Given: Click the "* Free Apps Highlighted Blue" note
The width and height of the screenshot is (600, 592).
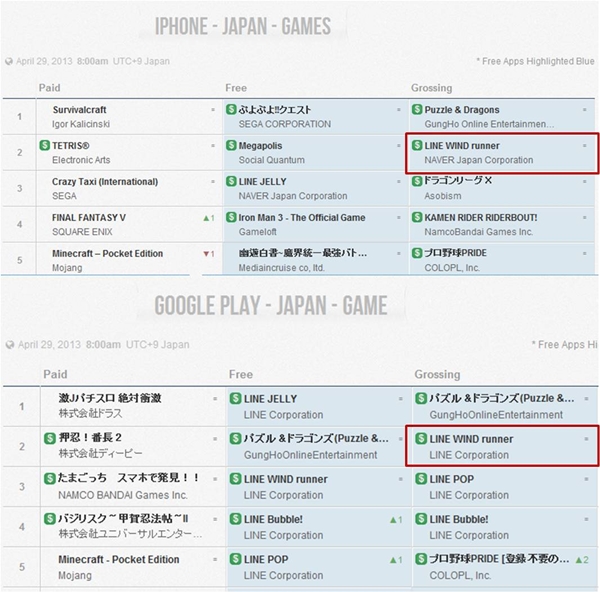Looking at the screenshot, I should click(x=535, y=61).
